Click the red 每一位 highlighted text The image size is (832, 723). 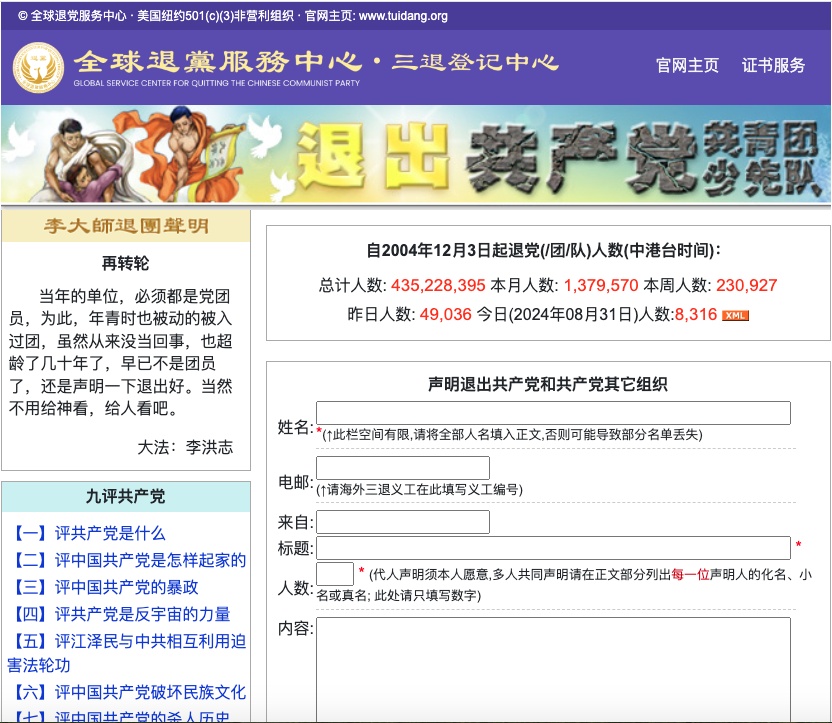click(x=690, y=574)
